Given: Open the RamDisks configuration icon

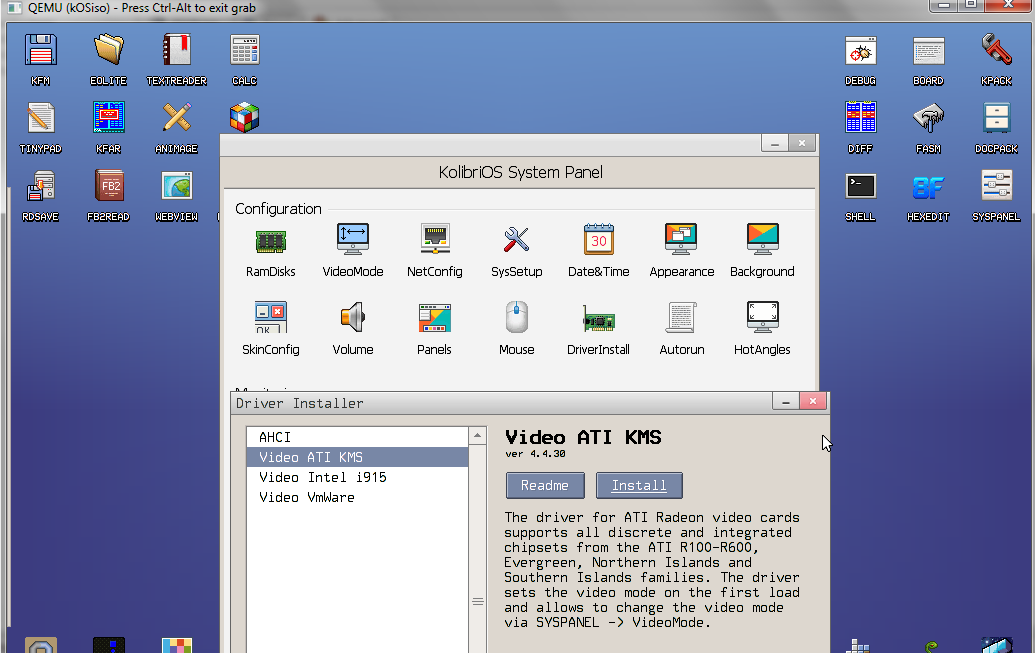Looking at the screenshot, I should (270, 241).
